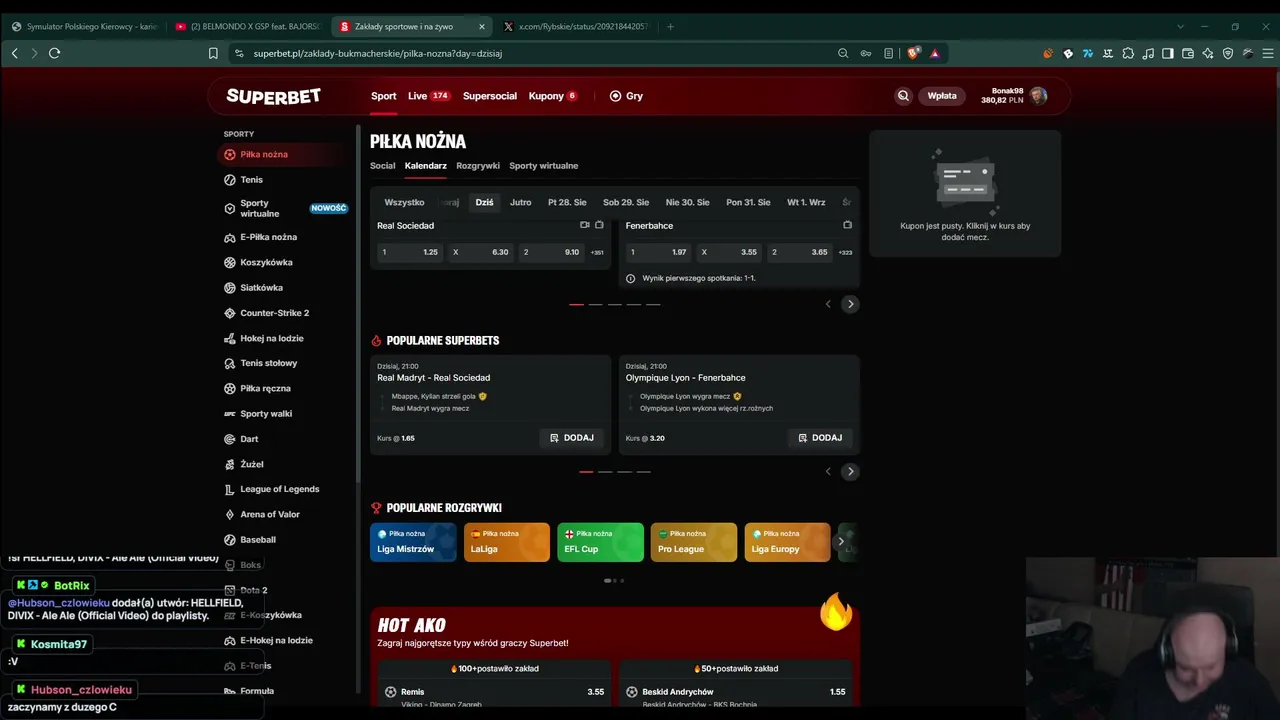Select the League of Legends icon
Screen dimensions: 1280x720
[230, 489]
